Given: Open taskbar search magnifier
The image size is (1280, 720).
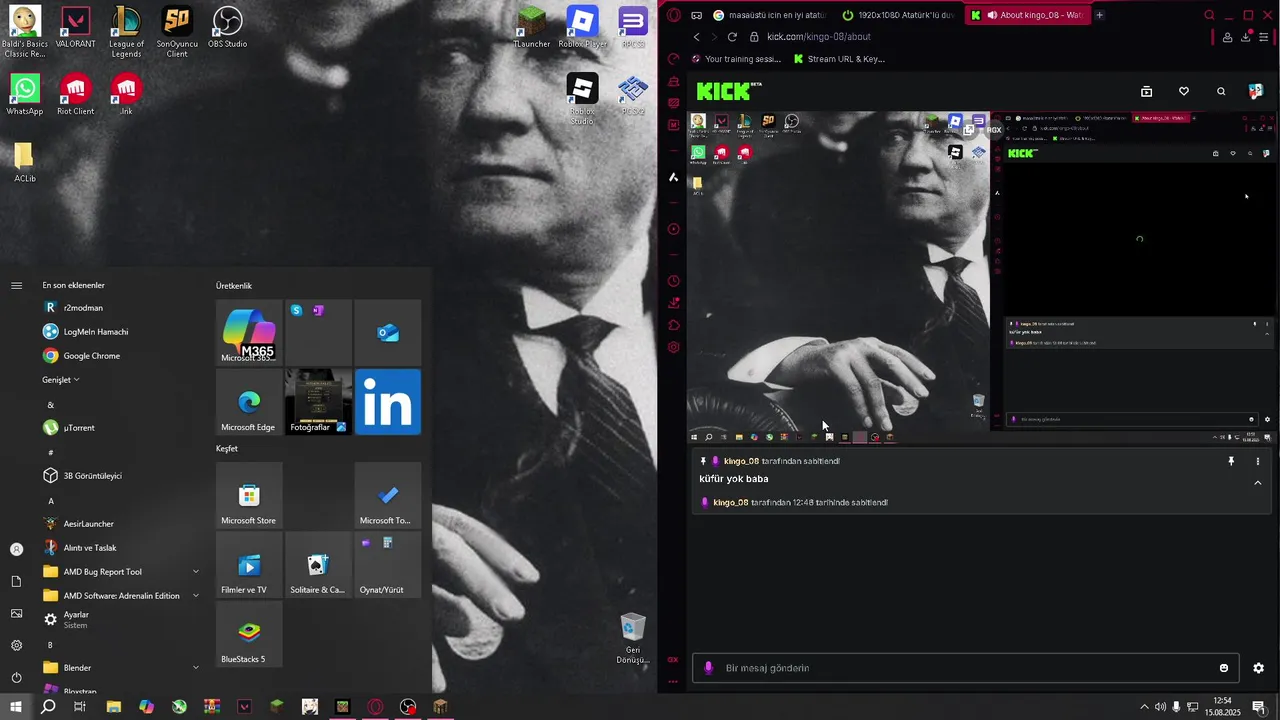Looking at the screenshot, I should [48, 707].
